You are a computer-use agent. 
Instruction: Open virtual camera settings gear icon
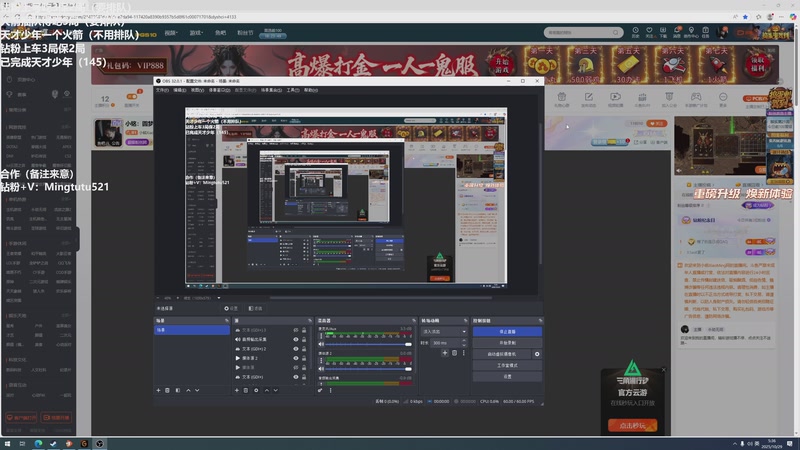537,354
